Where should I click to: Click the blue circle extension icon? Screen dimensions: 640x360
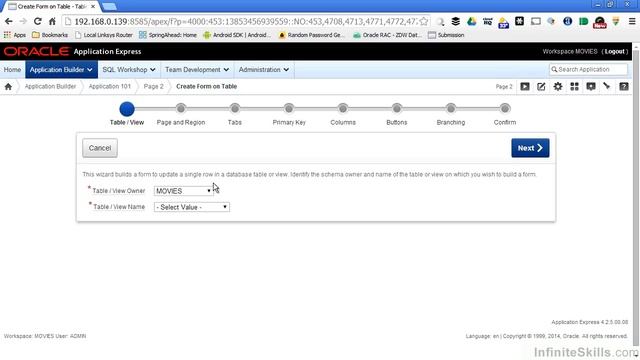pyautogui.click(x=567, y=21)
